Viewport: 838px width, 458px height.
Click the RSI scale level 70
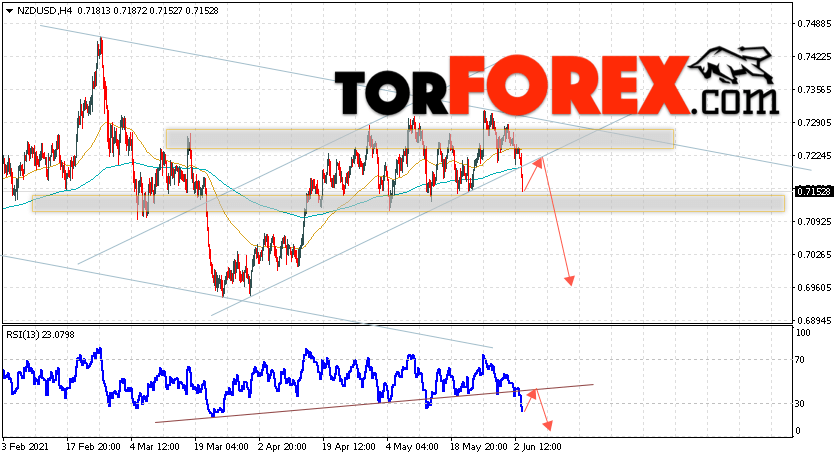click(800, 360)
